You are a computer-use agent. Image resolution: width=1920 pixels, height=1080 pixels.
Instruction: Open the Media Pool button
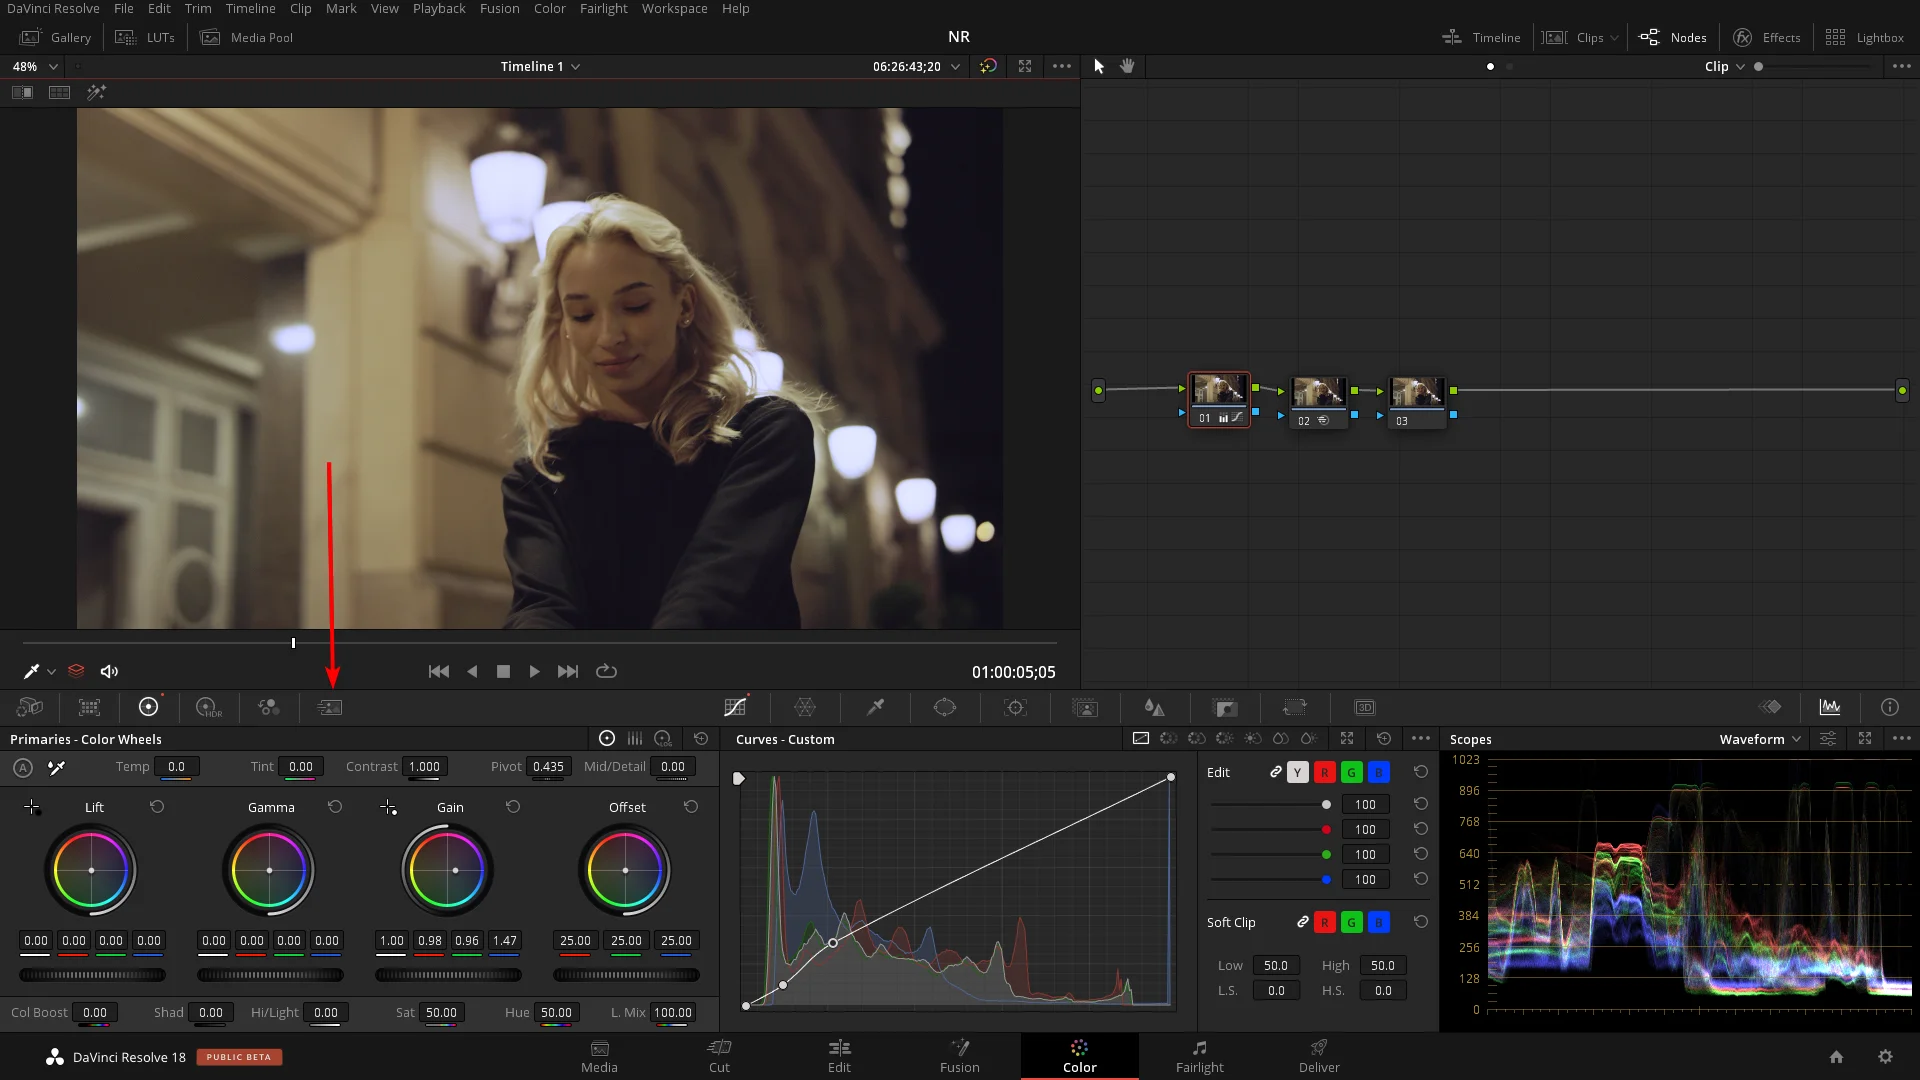[x=247, y=37]
